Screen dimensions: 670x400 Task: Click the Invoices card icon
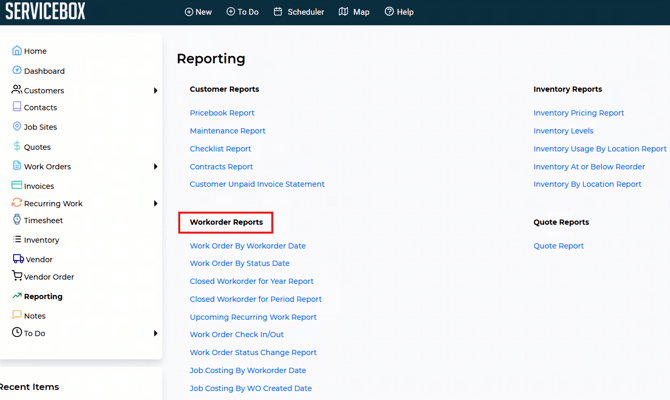coord(17,185)
